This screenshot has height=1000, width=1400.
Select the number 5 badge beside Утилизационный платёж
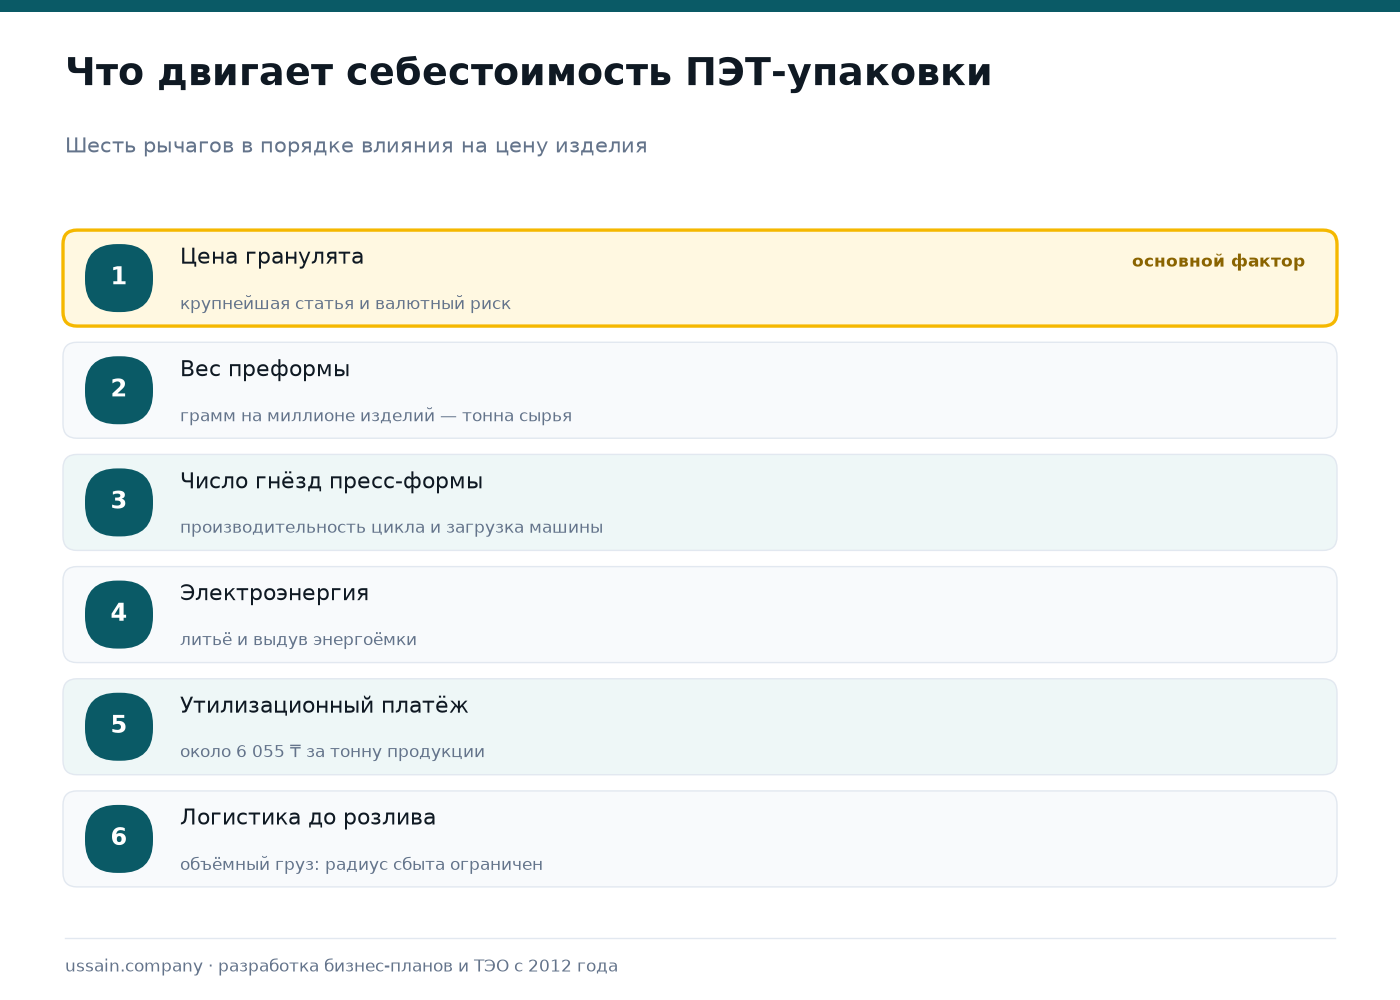(119, 726)
